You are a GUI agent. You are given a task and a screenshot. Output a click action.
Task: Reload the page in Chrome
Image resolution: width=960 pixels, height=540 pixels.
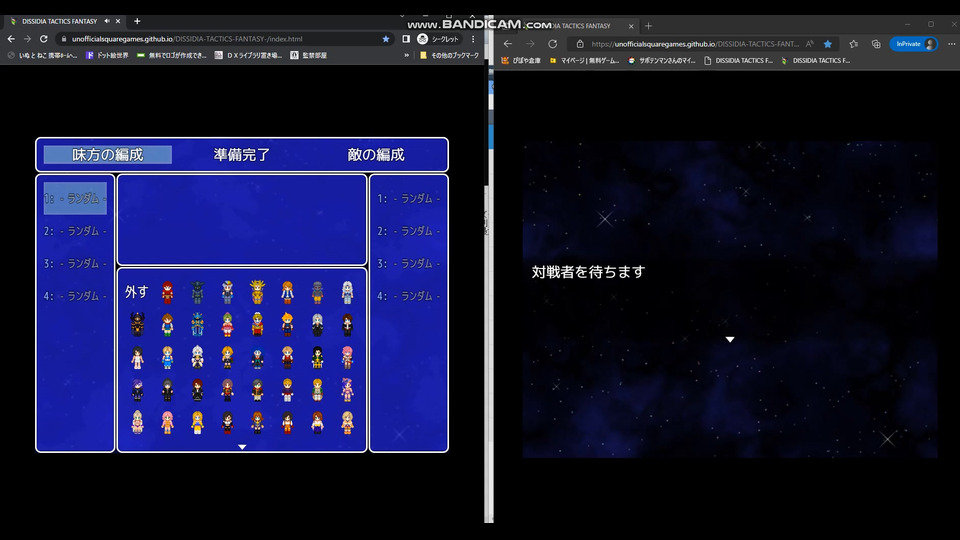pyautogui.click(x=43, y=39)
